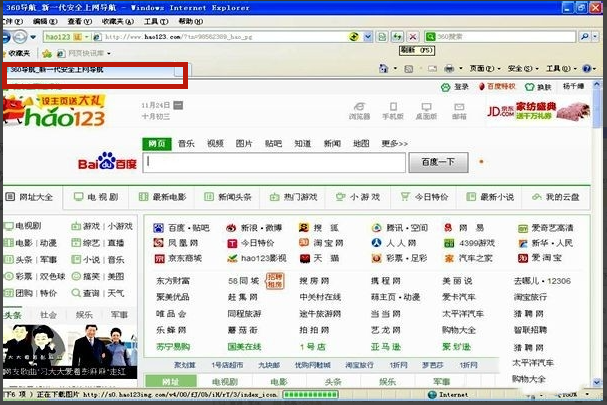Click the 电视剧 navigation bar item
The image size is (607, 405).
click(96, 197)
